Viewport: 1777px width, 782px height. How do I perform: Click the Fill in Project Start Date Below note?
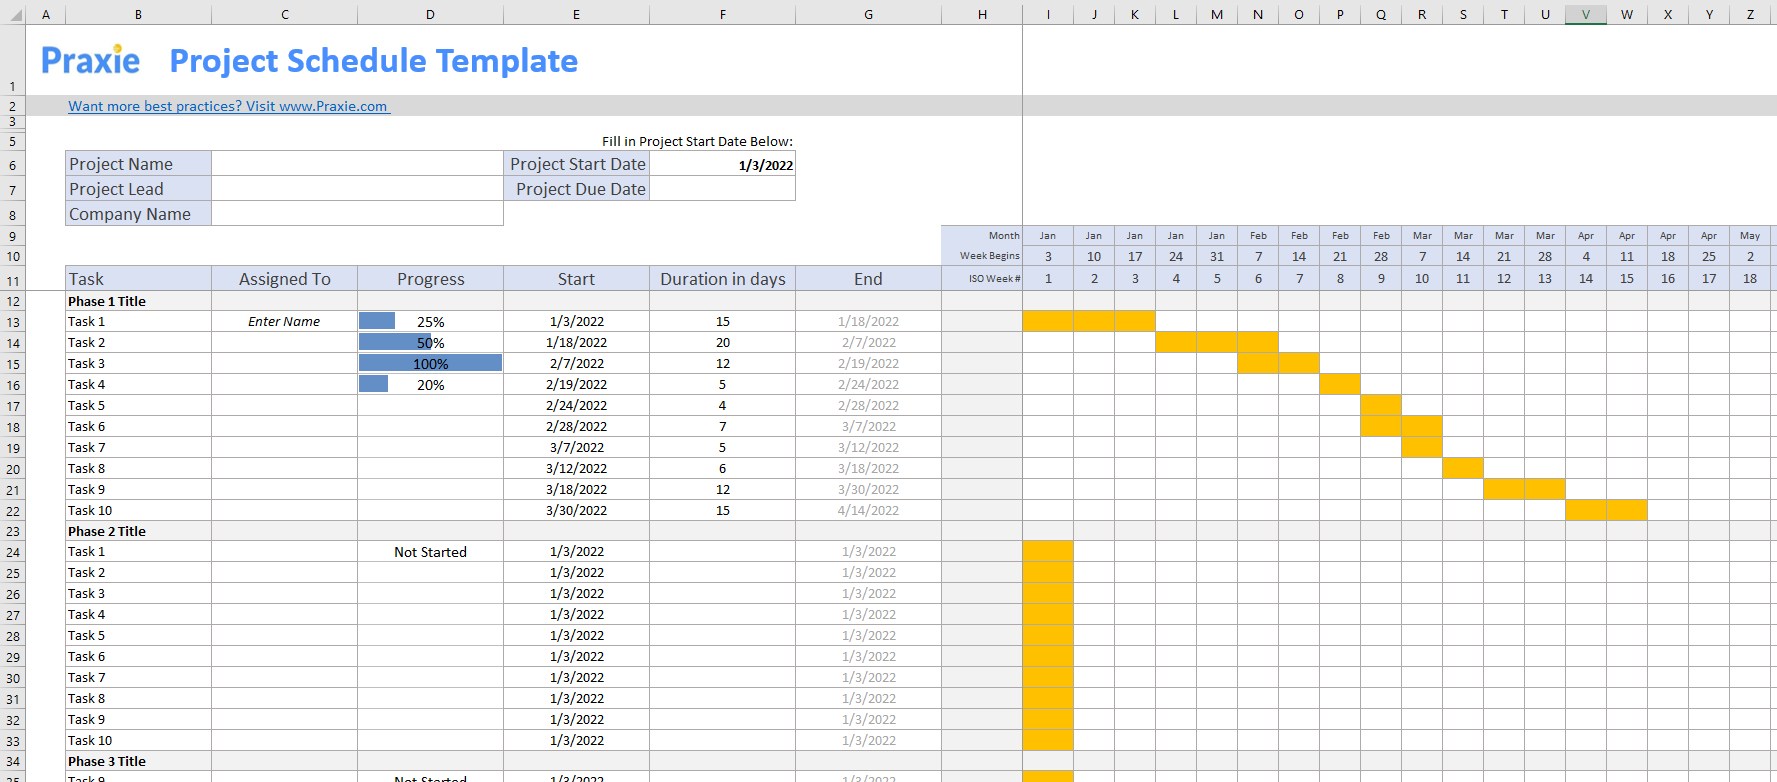pos(697,142)
